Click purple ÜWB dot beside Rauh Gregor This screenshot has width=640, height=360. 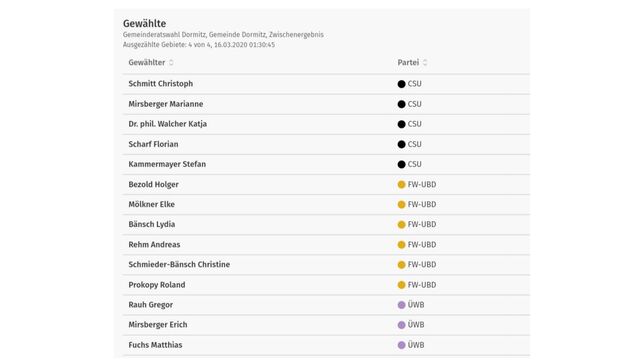(401, 305)
